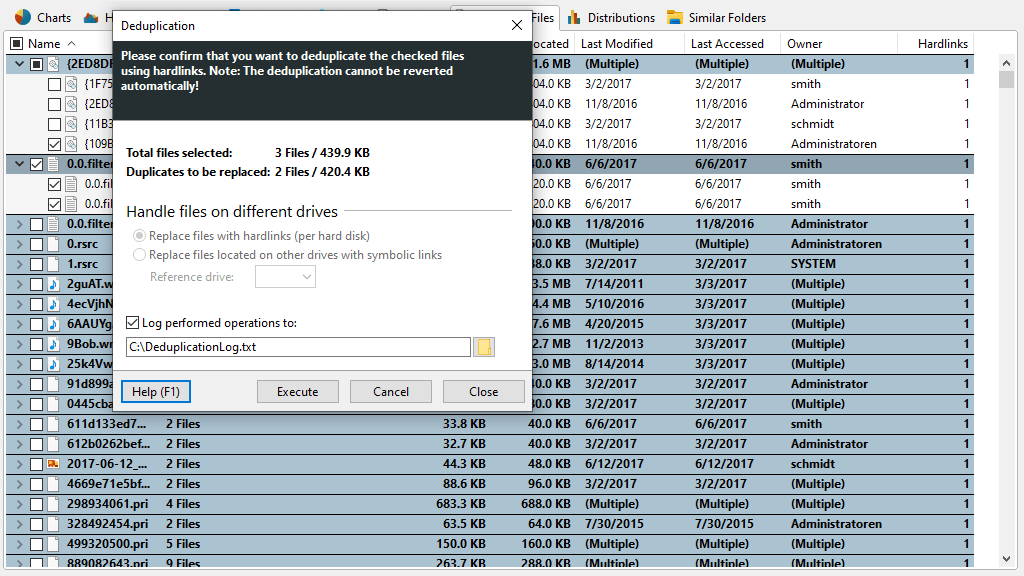Click the Similar Folders folder icon
Image resolution: width=1024 pixels, height=576 pixels.
(x=676, y=18)
